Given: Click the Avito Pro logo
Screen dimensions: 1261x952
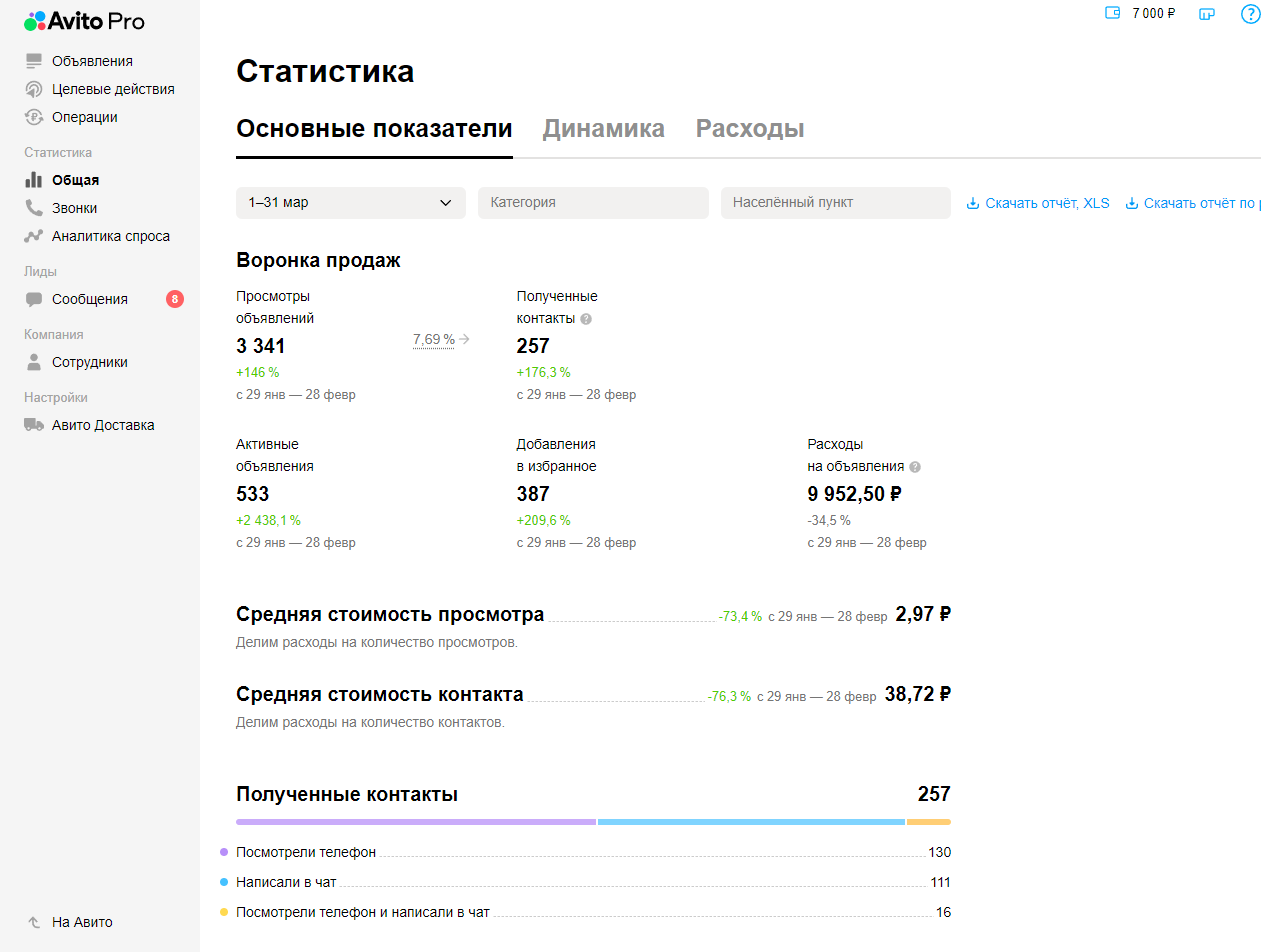Looking at the screenshot, I should (84, 21).
